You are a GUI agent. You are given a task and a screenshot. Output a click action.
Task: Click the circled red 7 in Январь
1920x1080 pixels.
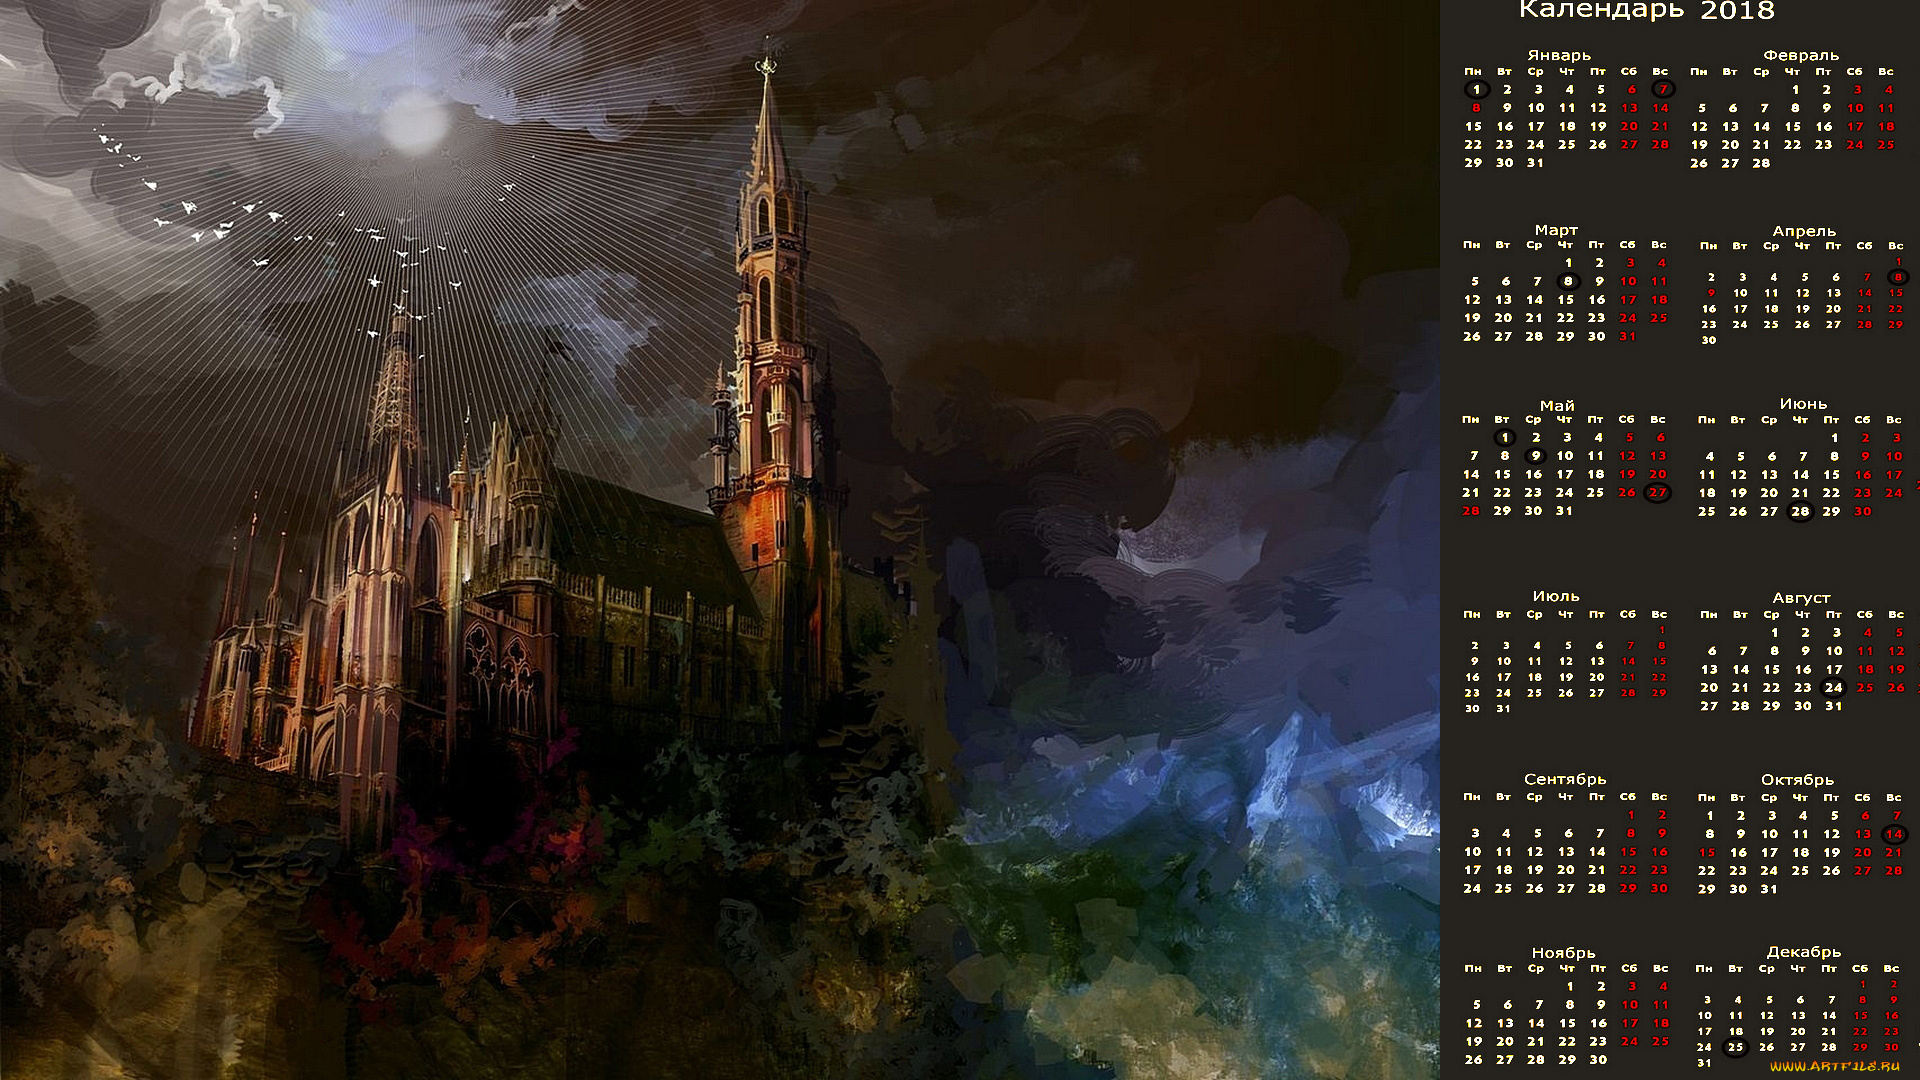1662,89
